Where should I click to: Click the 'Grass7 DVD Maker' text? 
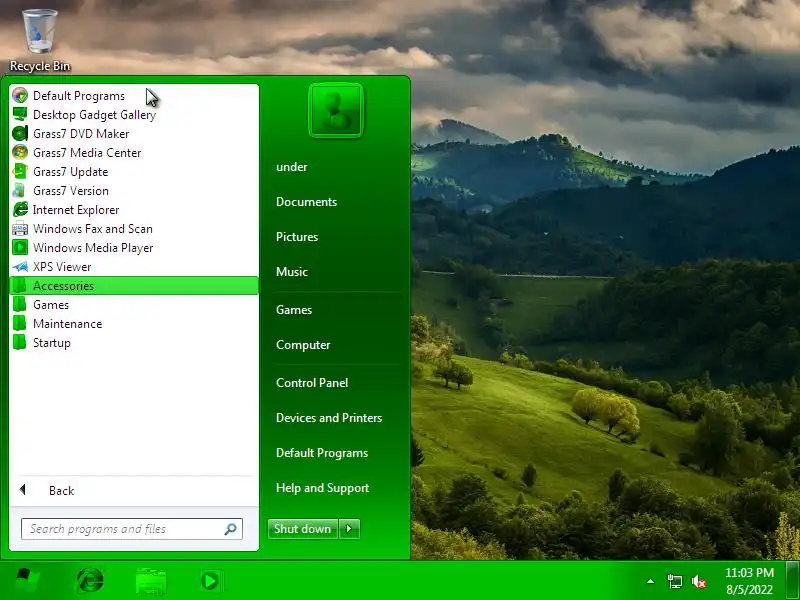click(x=81, y=134)
